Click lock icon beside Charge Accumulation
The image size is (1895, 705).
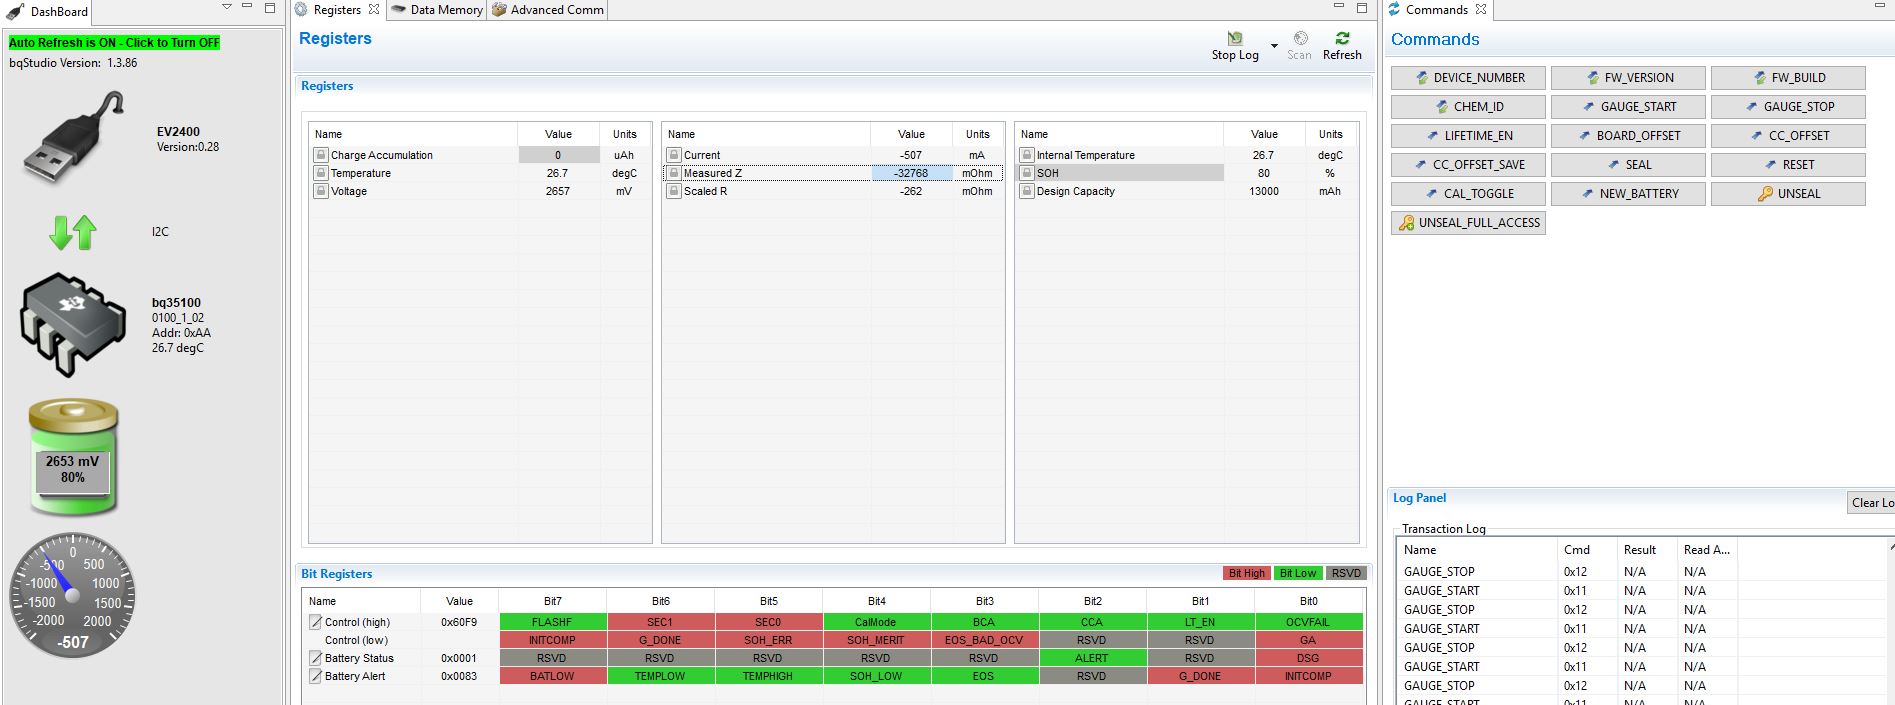321,155
